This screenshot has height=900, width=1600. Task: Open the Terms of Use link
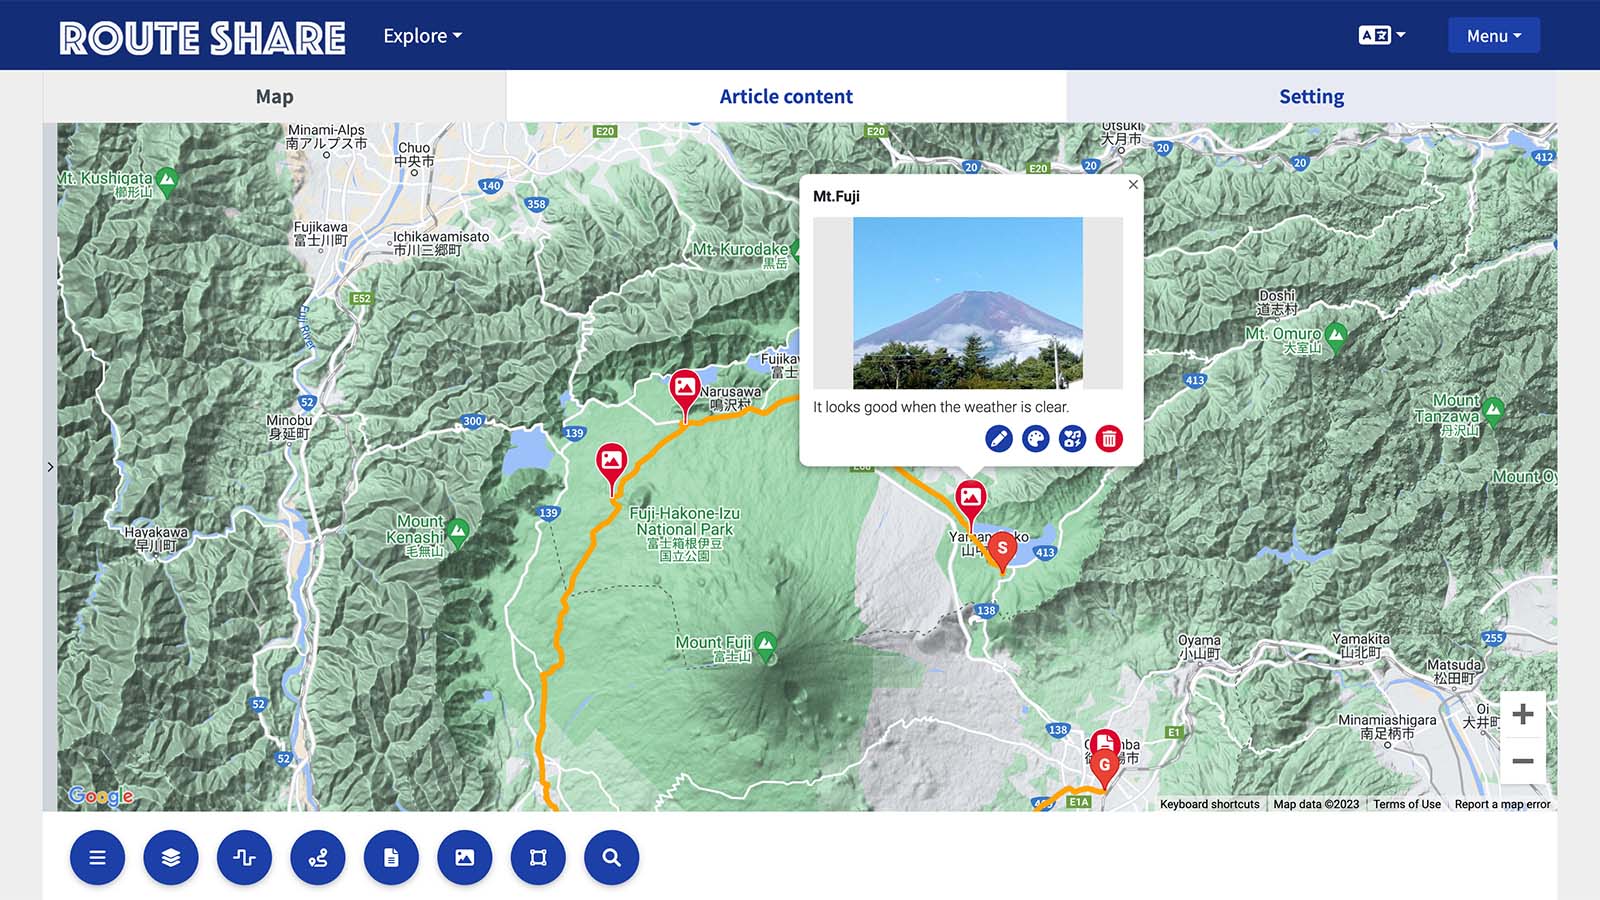click(1407, 804)
